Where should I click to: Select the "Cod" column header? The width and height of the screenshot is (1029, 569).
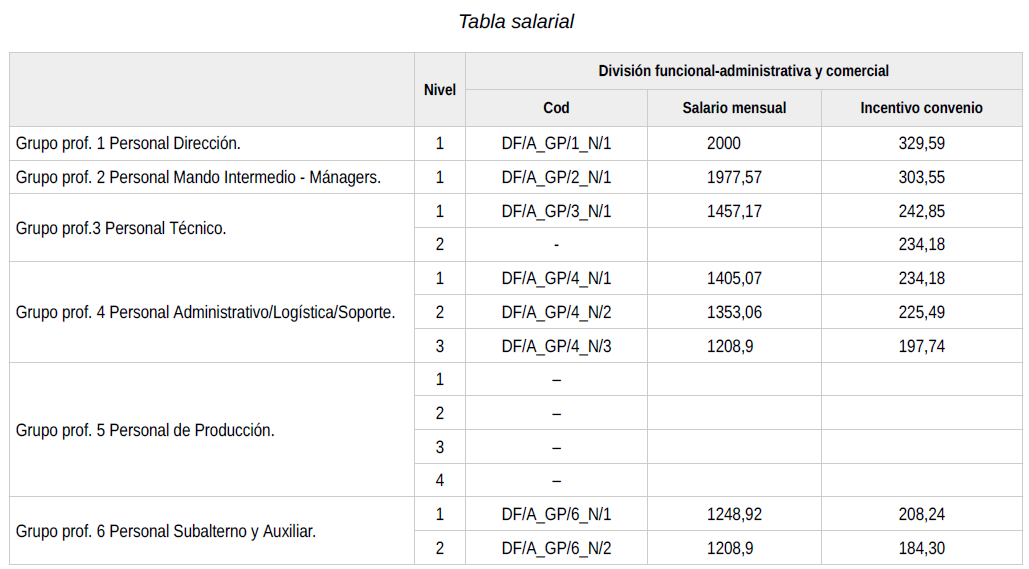[x=556, y=108]
